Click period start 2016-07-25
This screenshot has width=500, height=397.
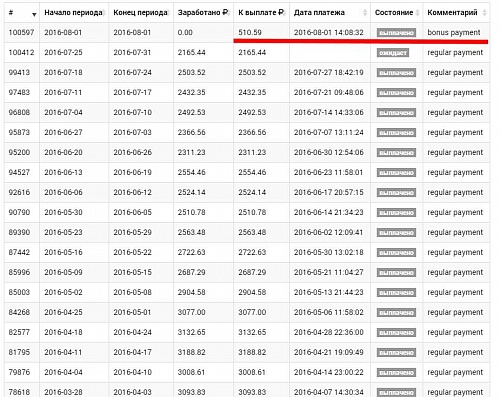[x=63, y=52]
